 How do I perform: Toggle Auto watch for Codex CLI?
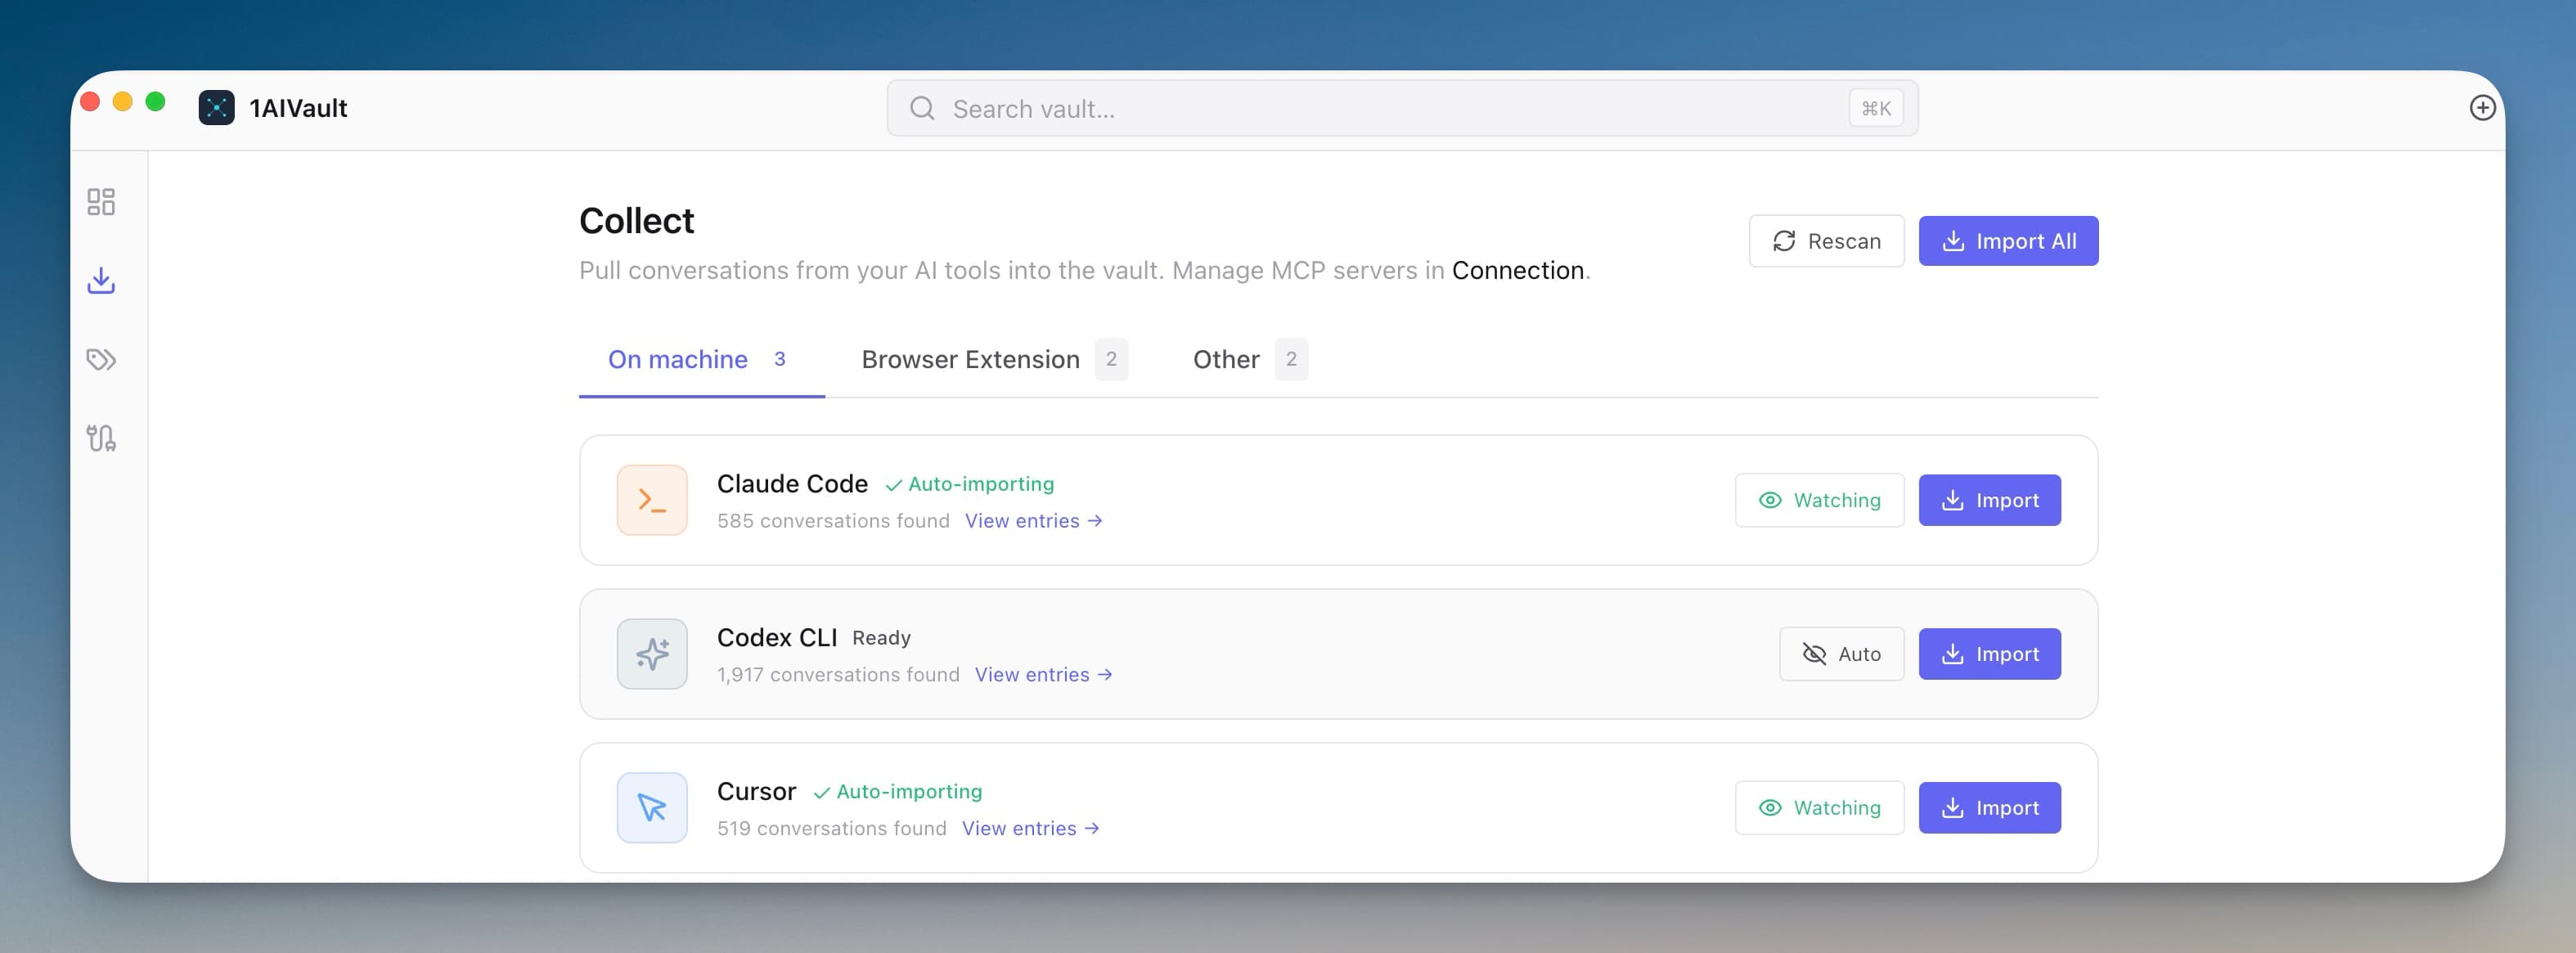[1841, 654]
